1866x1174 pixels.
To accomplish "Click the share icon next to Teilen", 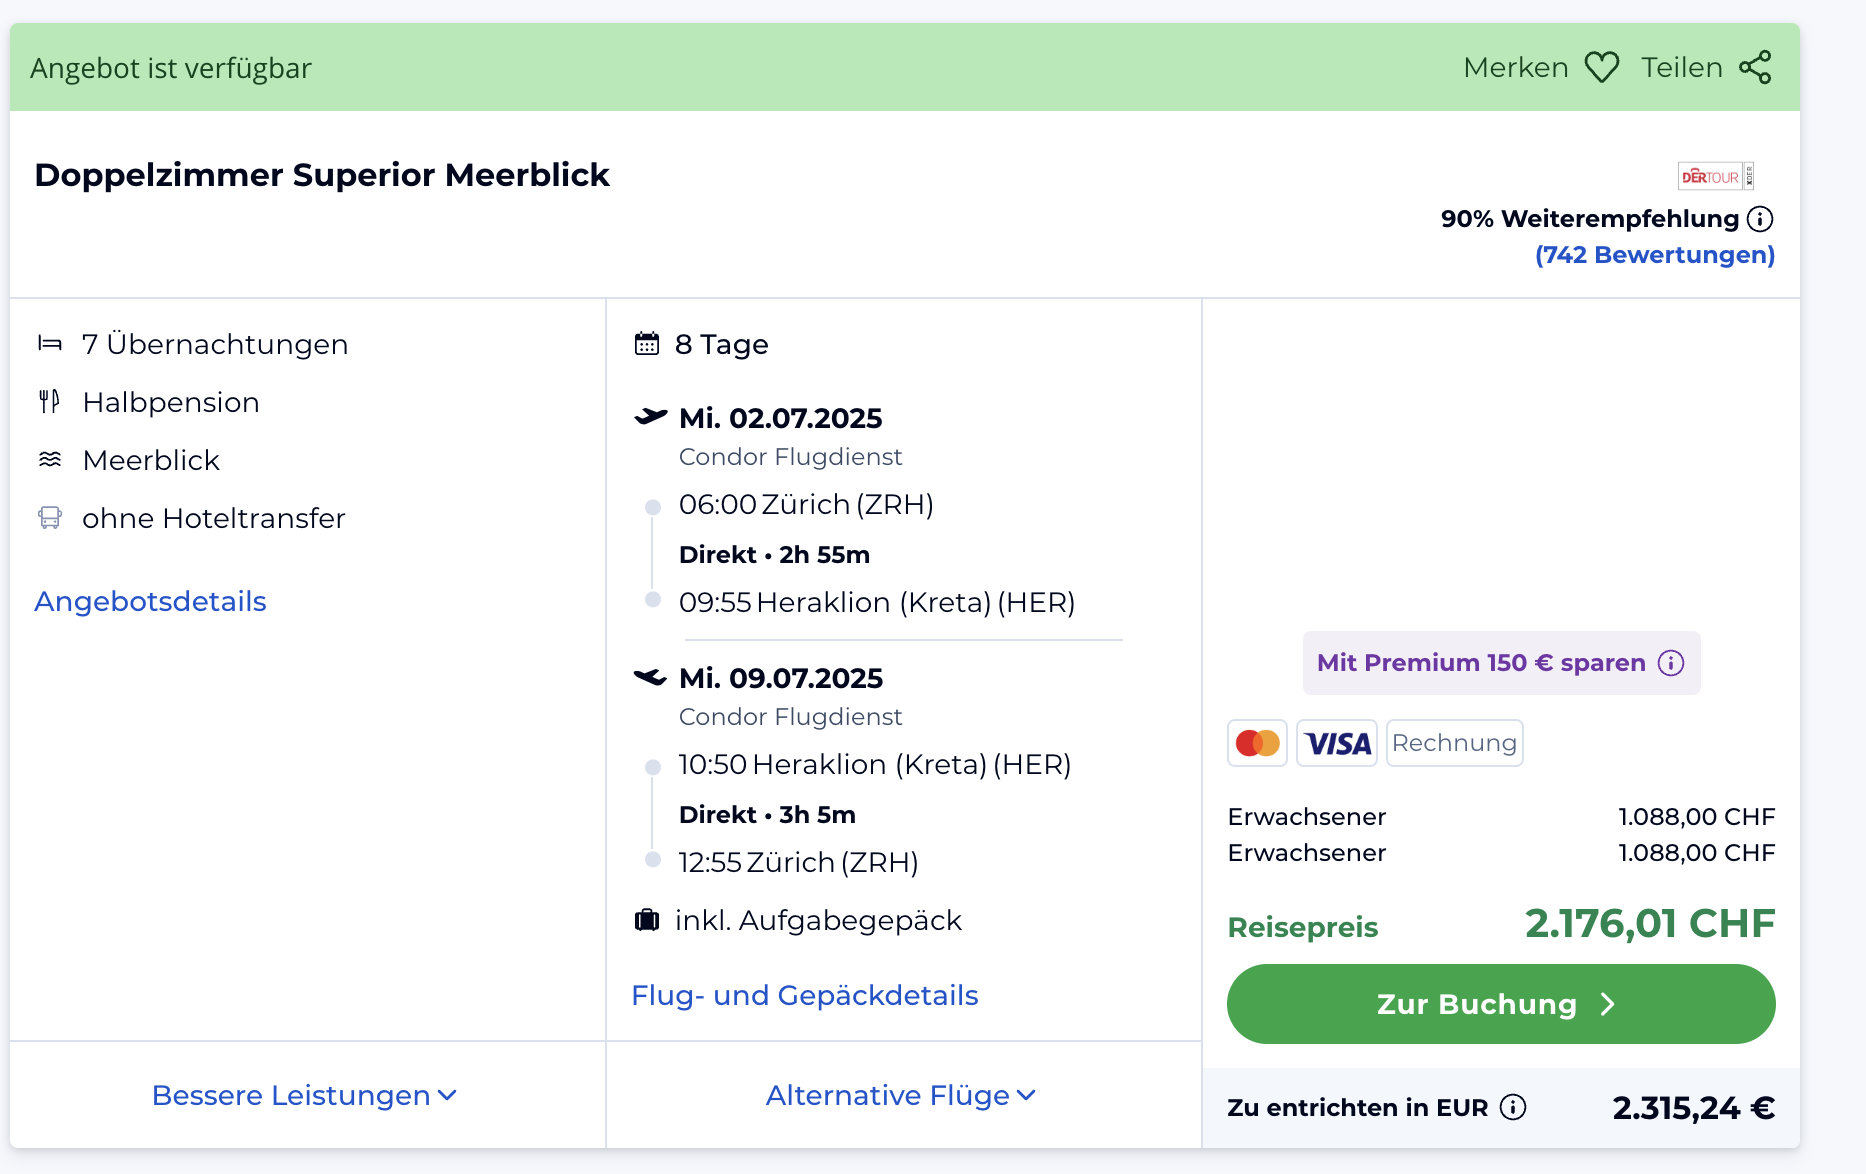I will click(x=1755, y=68).
